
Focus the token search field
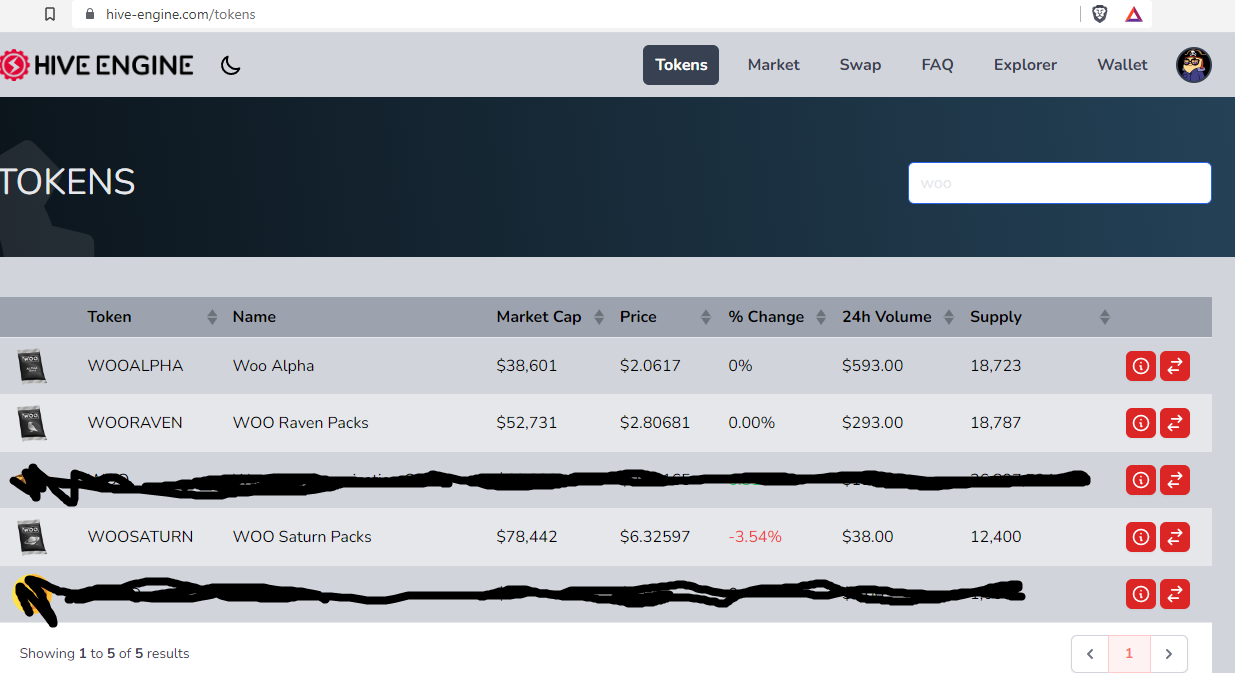click(x=1060, y=183)
